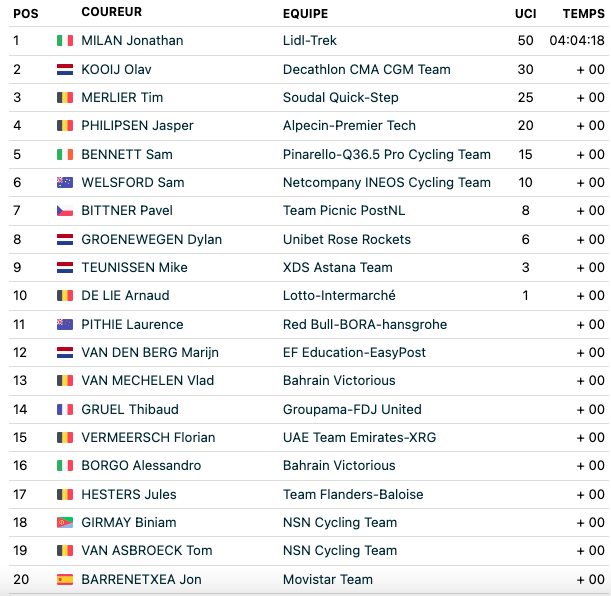Open Red Bull-BORA-hansgrohe team page

coord(365,324)
